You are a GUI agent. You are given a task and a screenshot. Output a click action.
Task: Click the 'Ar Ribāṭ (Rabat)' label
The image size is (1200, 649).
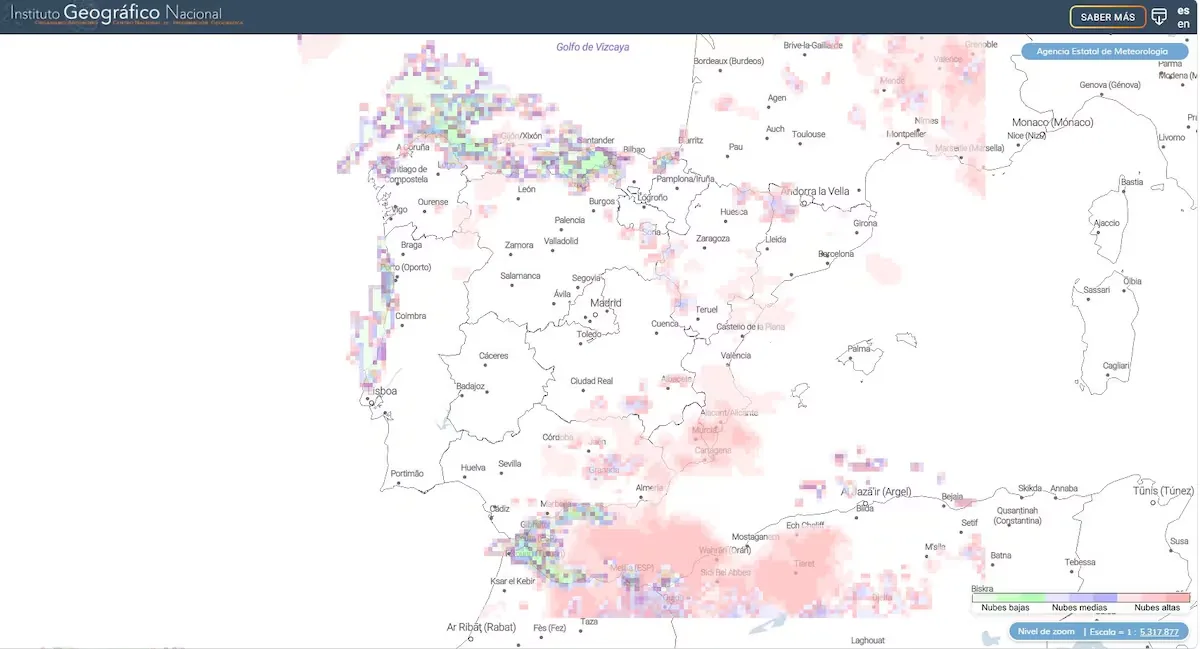(x=483, y=627)
